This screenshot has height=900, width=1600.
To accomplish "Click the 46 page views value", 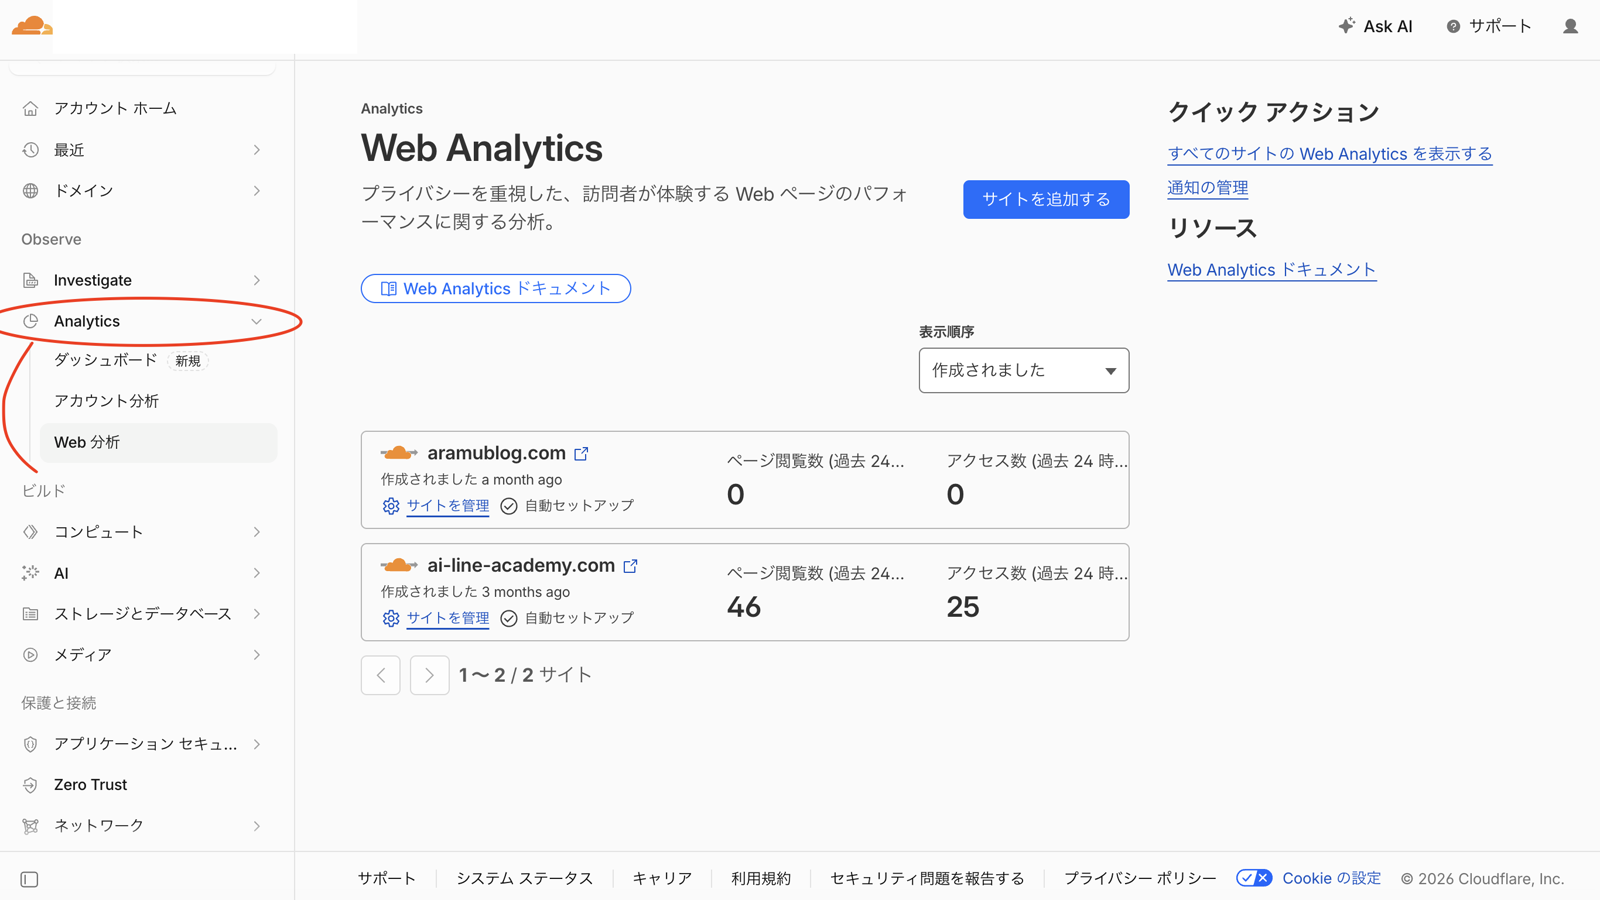I will click(x=744, y=607).
